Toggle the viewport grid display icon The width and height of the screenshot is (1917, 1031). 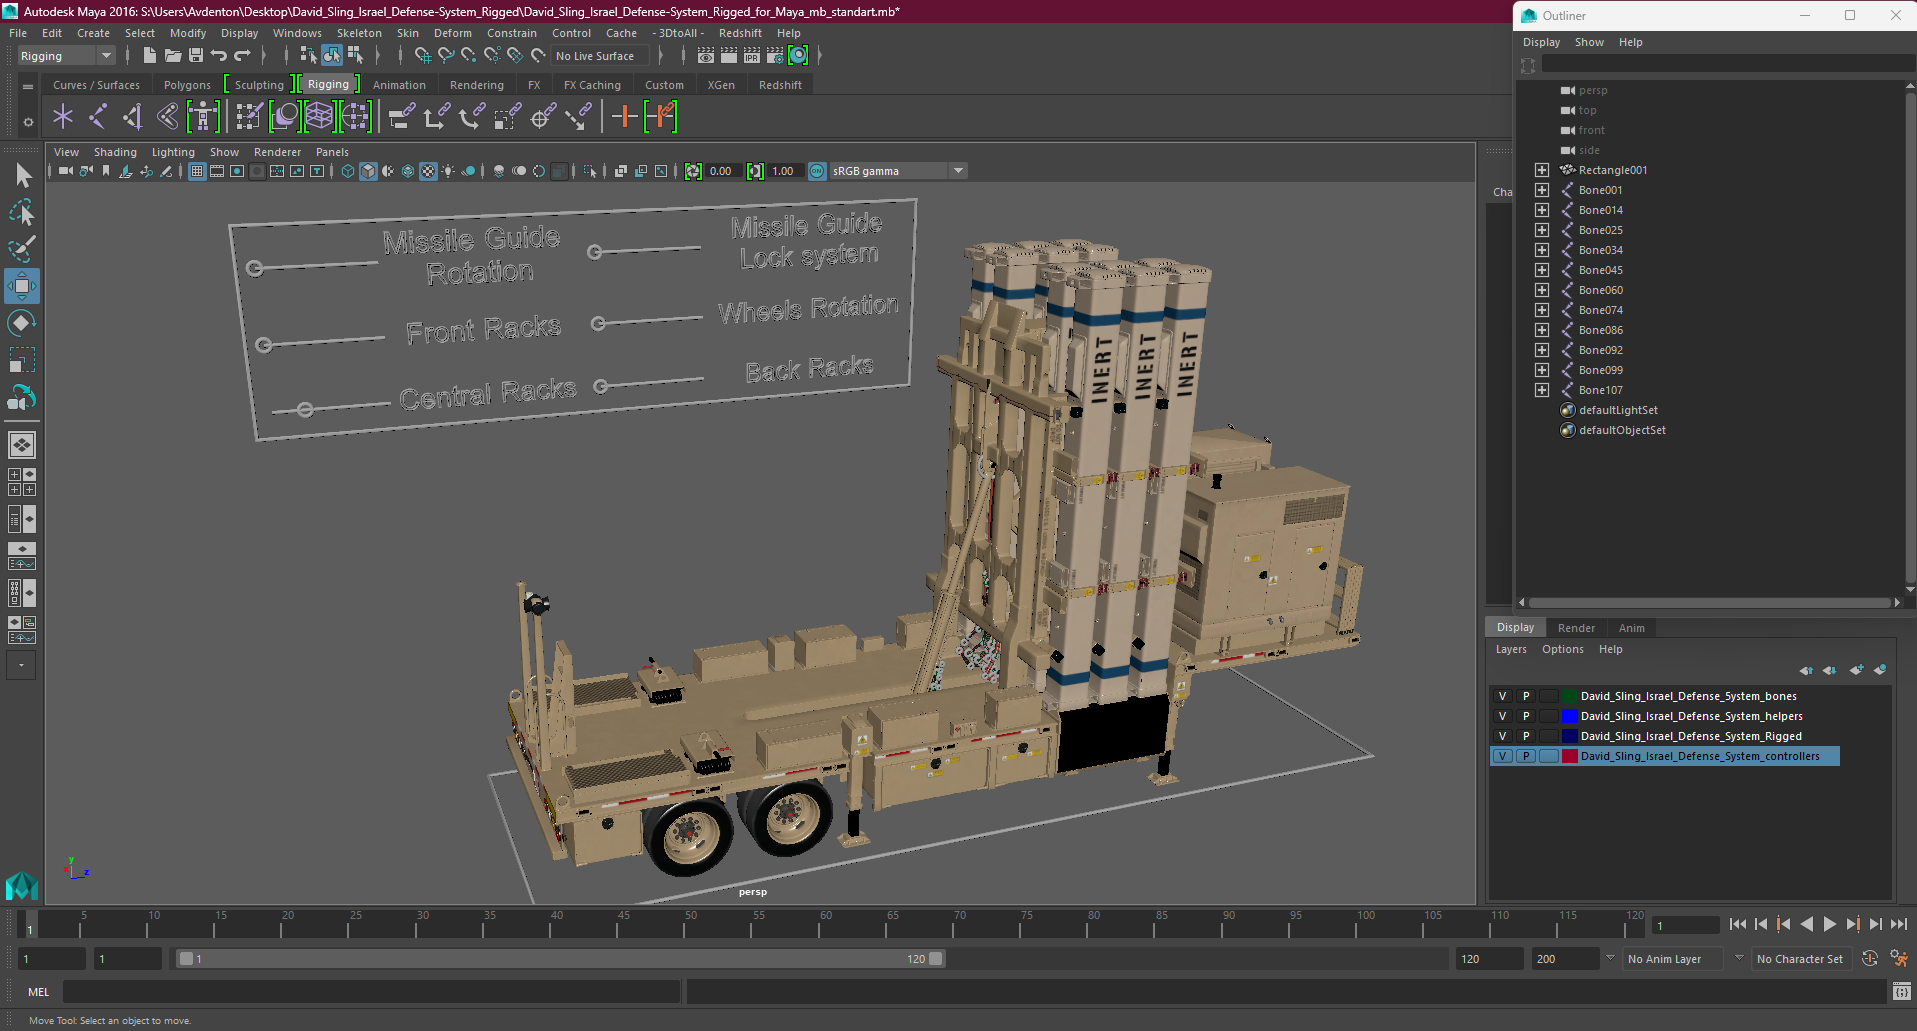[x=197, y=171]
